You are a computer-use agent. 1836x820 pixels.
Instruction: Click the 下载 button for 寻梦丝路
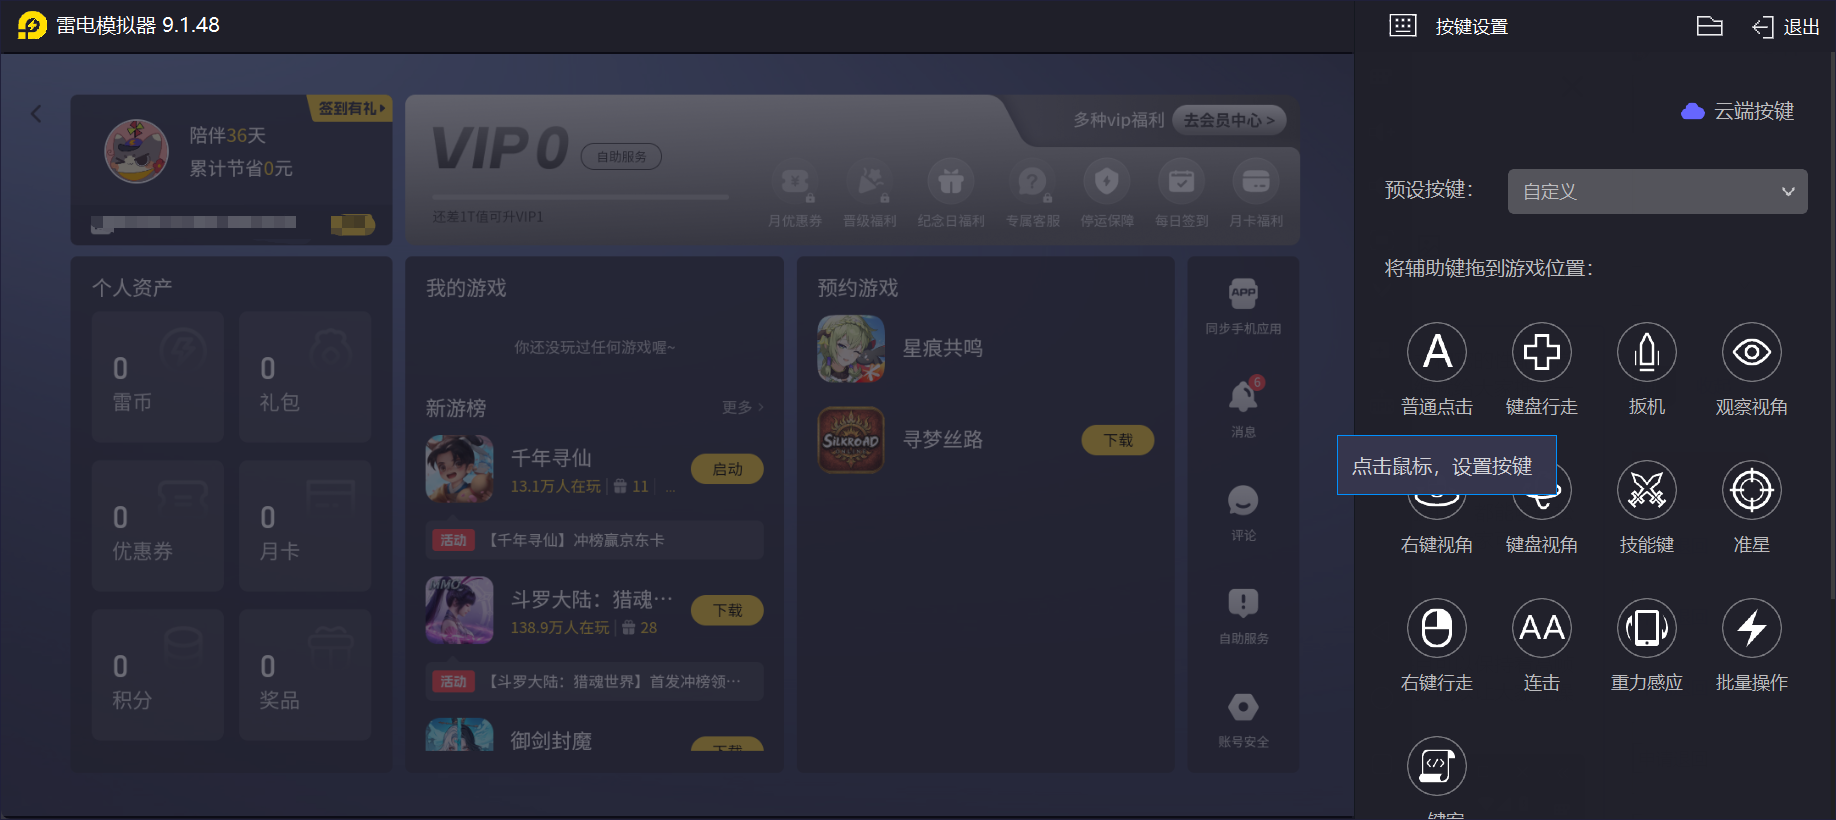click(1118, 440)
